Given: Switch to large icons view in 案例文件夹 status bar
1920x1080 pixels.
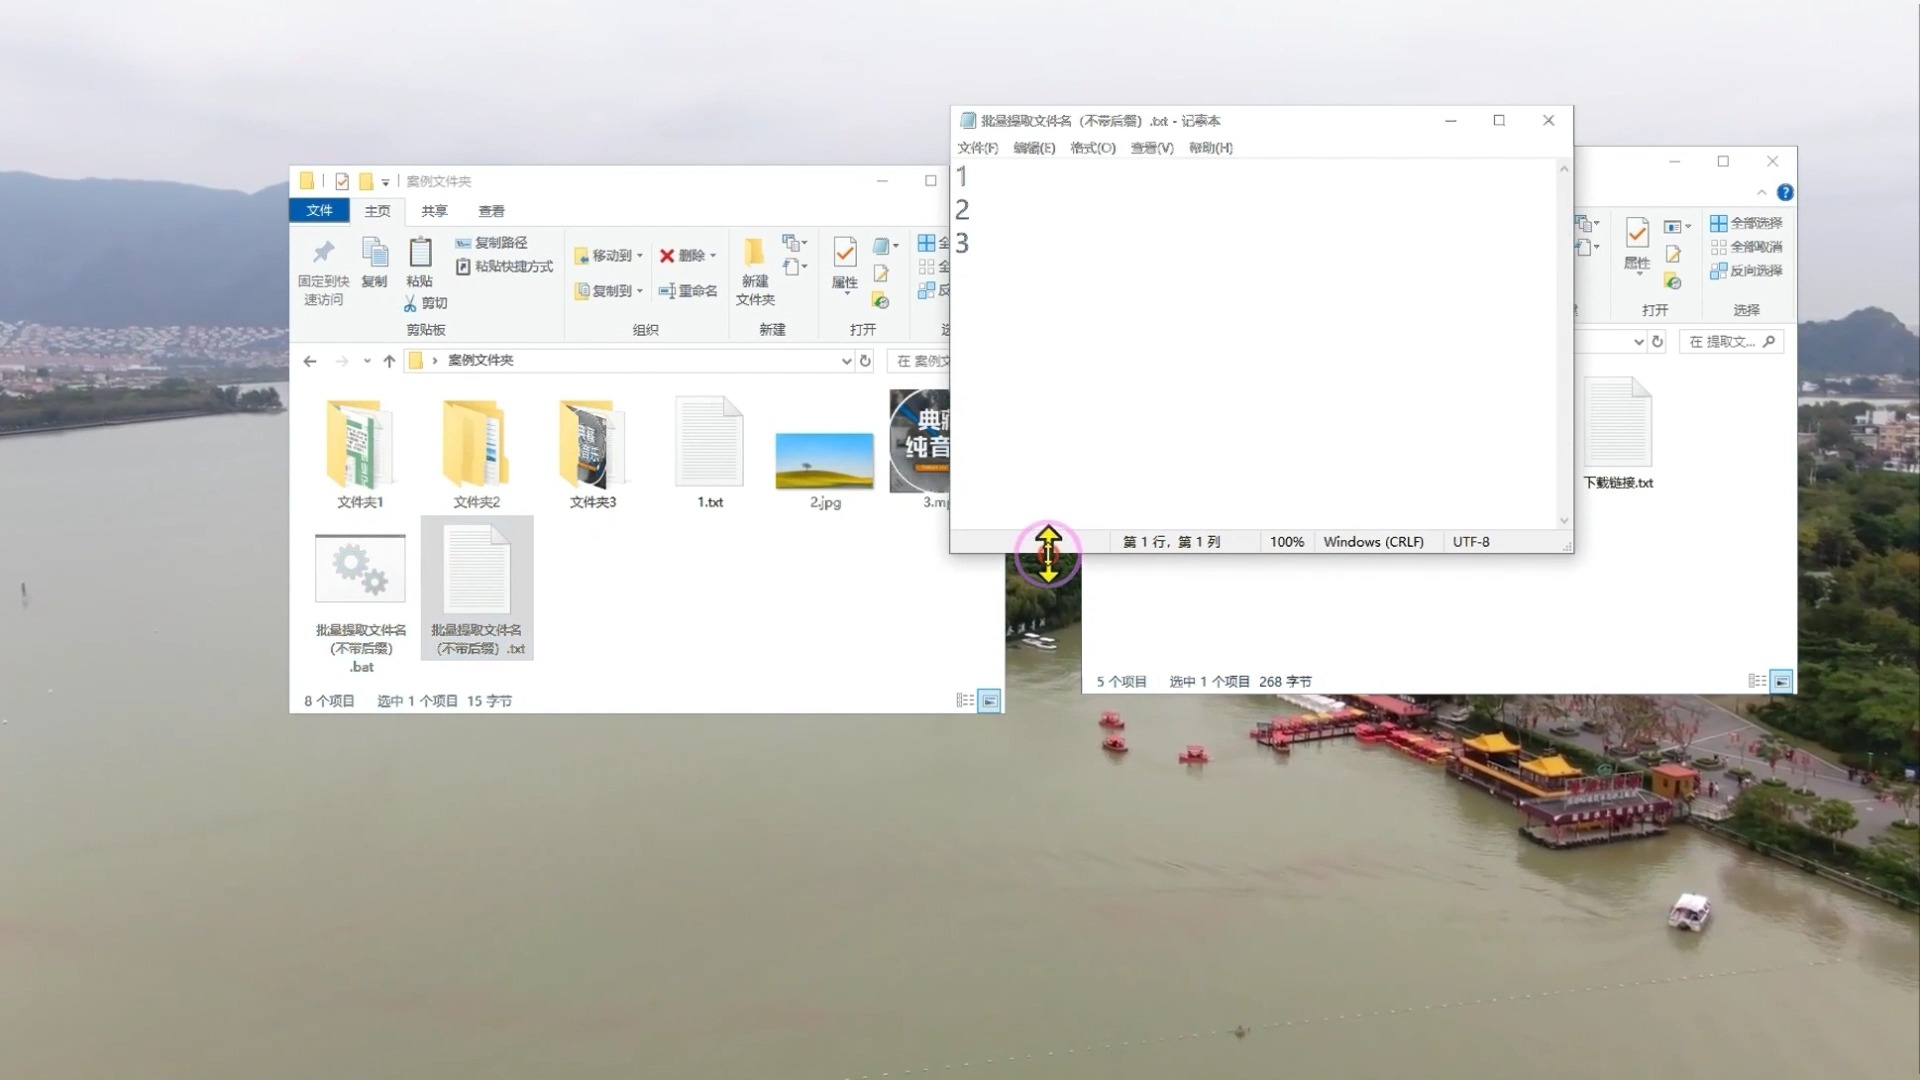Looking at the screenshot, I should (x=989, y=701).
